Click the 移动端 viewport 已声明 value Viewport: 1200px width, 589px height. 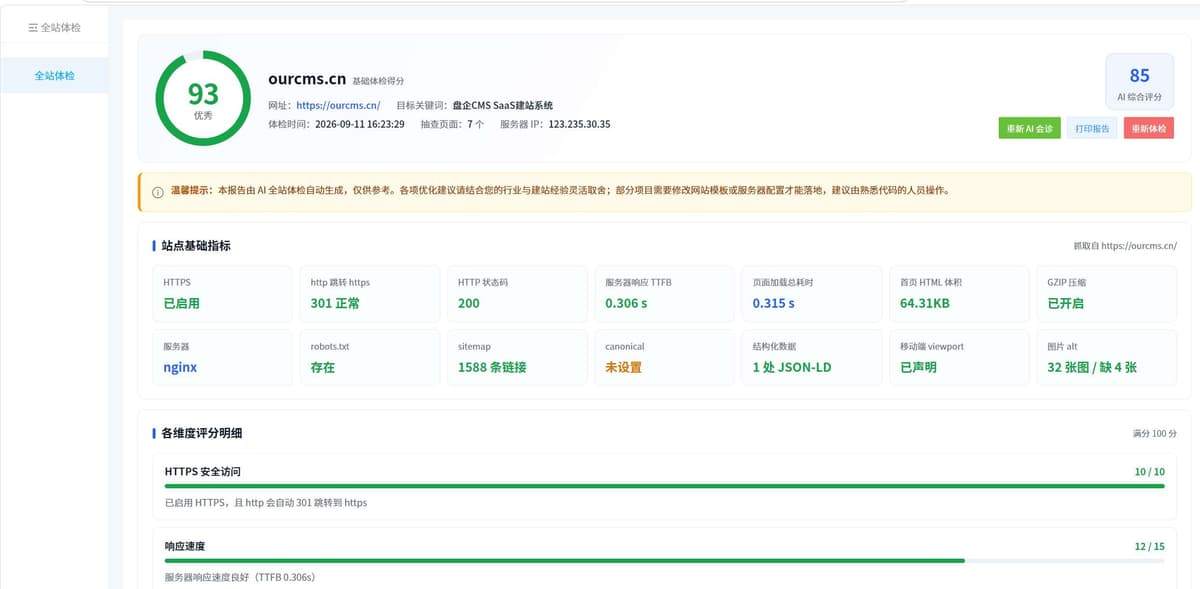click(x=918, y=367)
